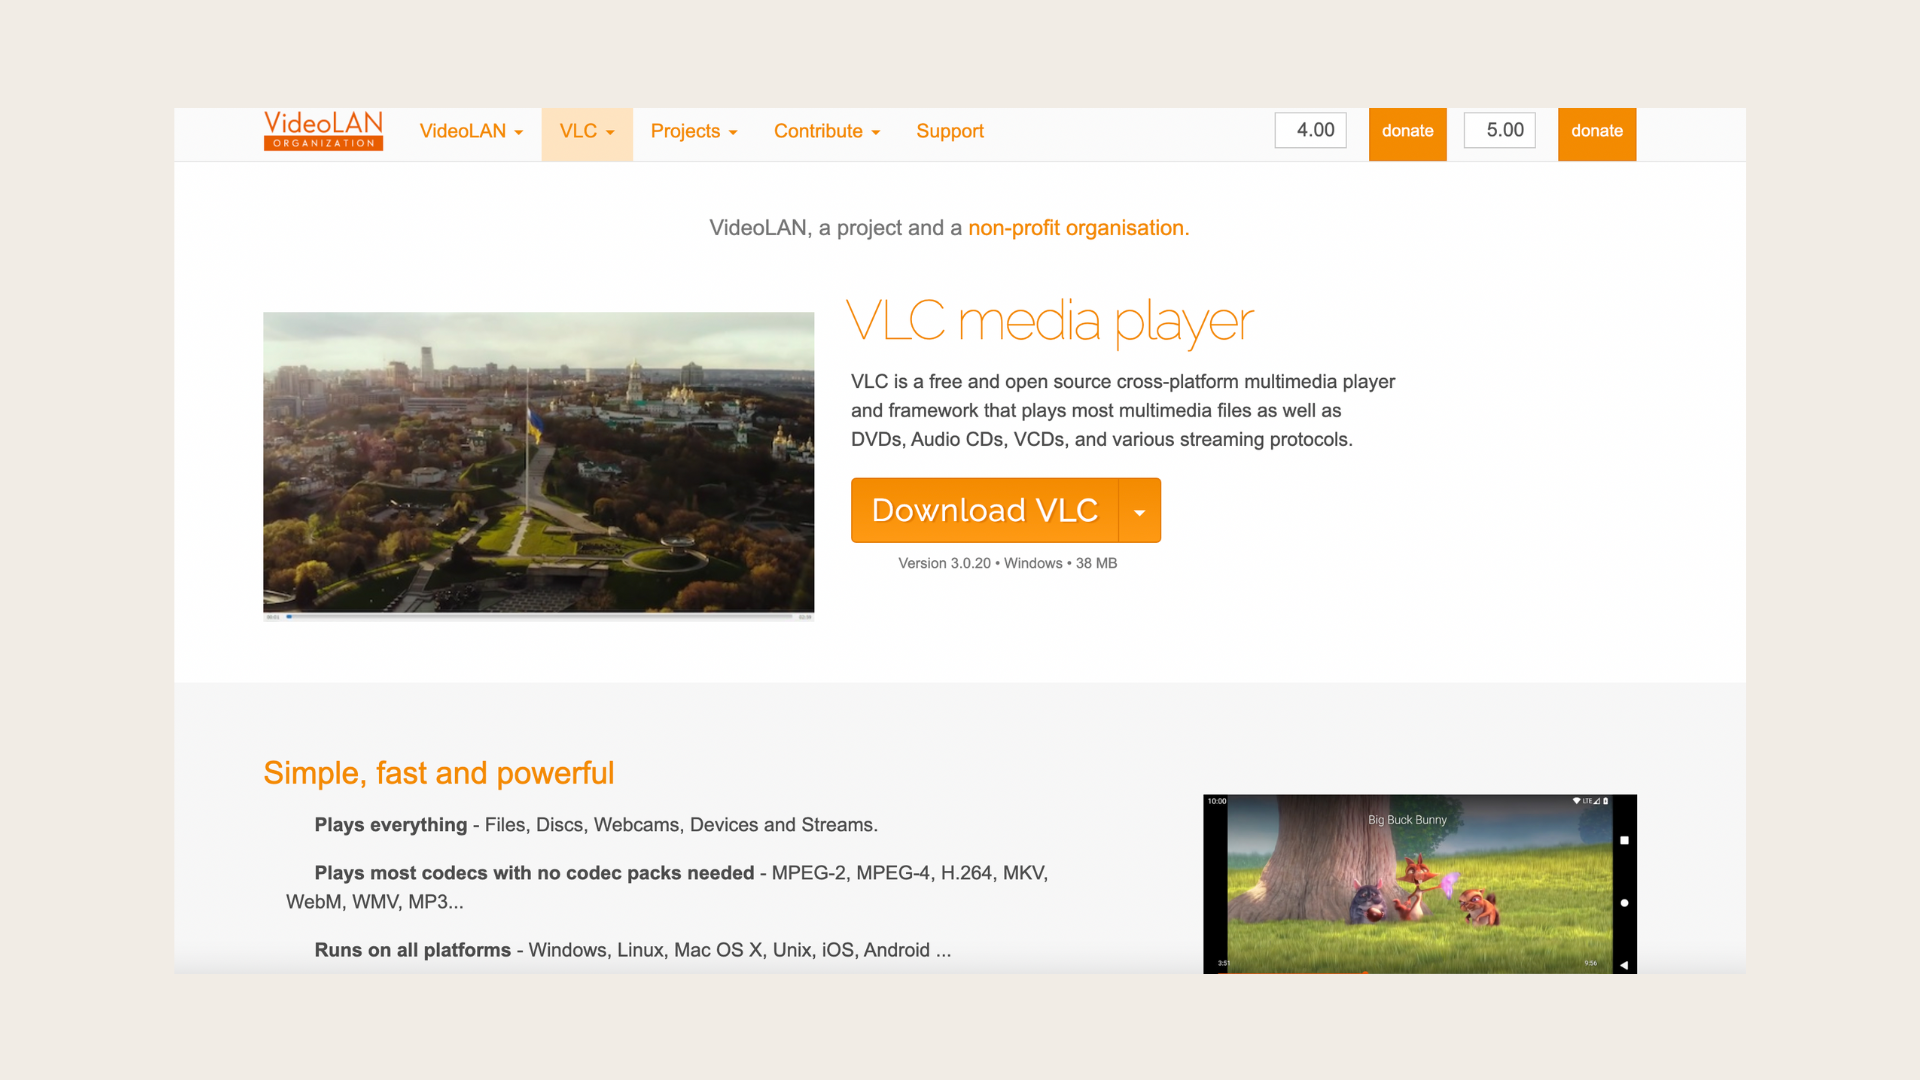The width and height of the screenshot is (1920, 1080).
Task: Open the non-profit organisation link
Action: (x=1077, y=228)
